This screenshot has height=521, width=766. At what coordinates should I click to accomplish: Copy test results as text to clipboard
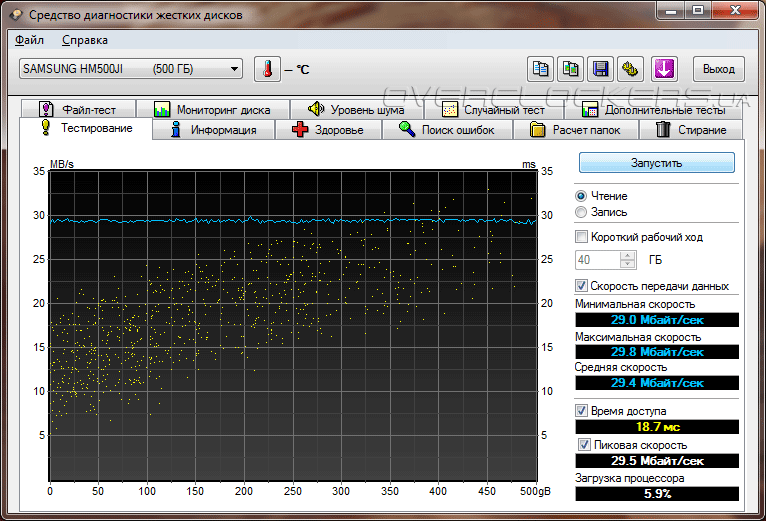540,69
